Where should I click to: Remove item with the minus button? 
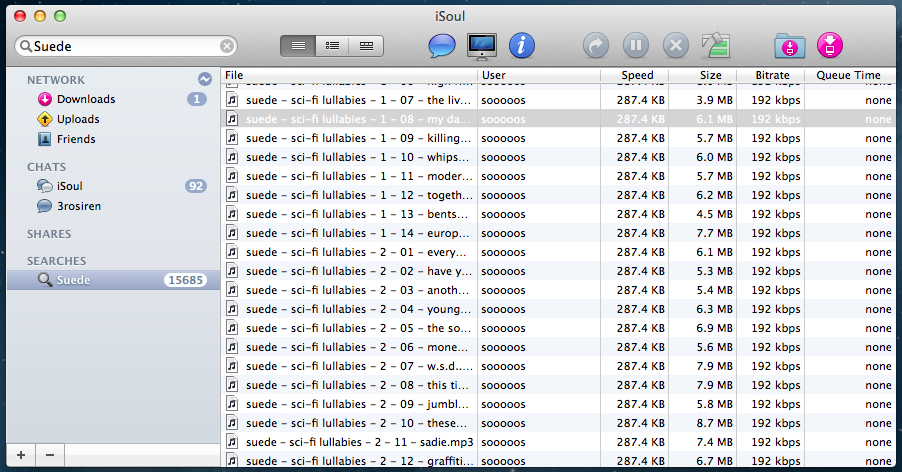(50, 455)
